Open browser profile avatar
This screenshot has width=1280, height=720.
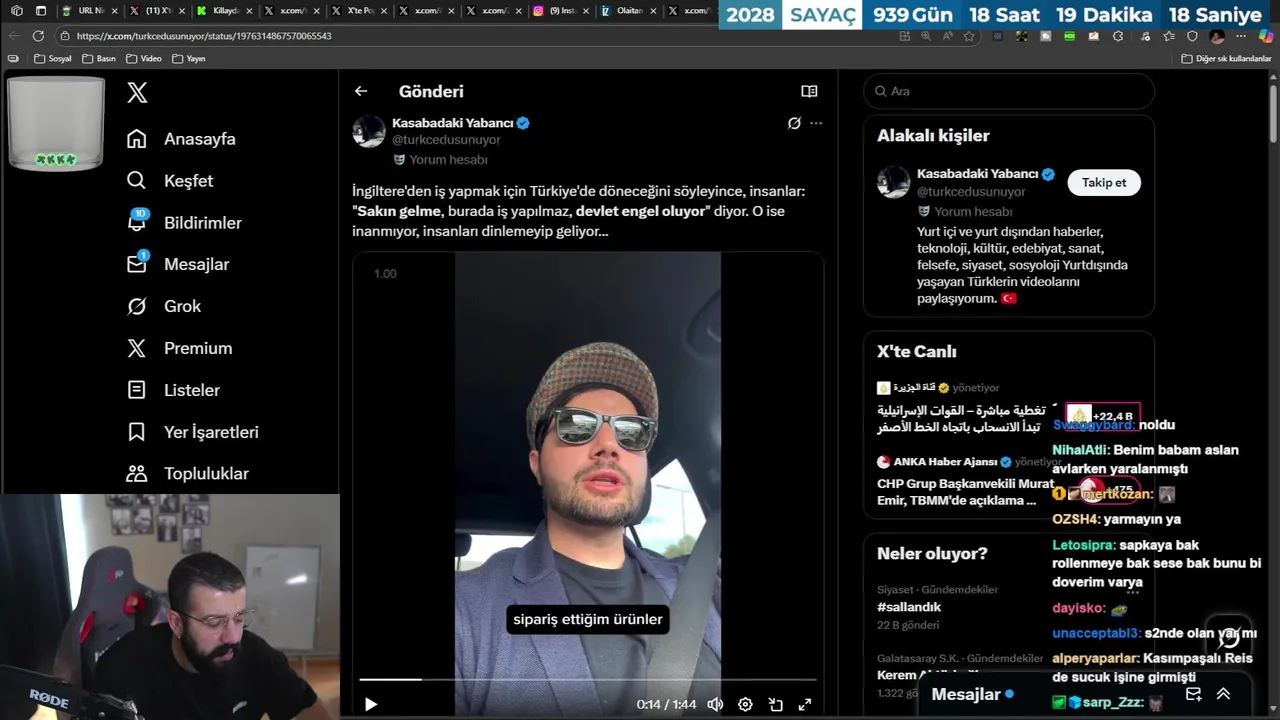click(x=1217, y=36)
